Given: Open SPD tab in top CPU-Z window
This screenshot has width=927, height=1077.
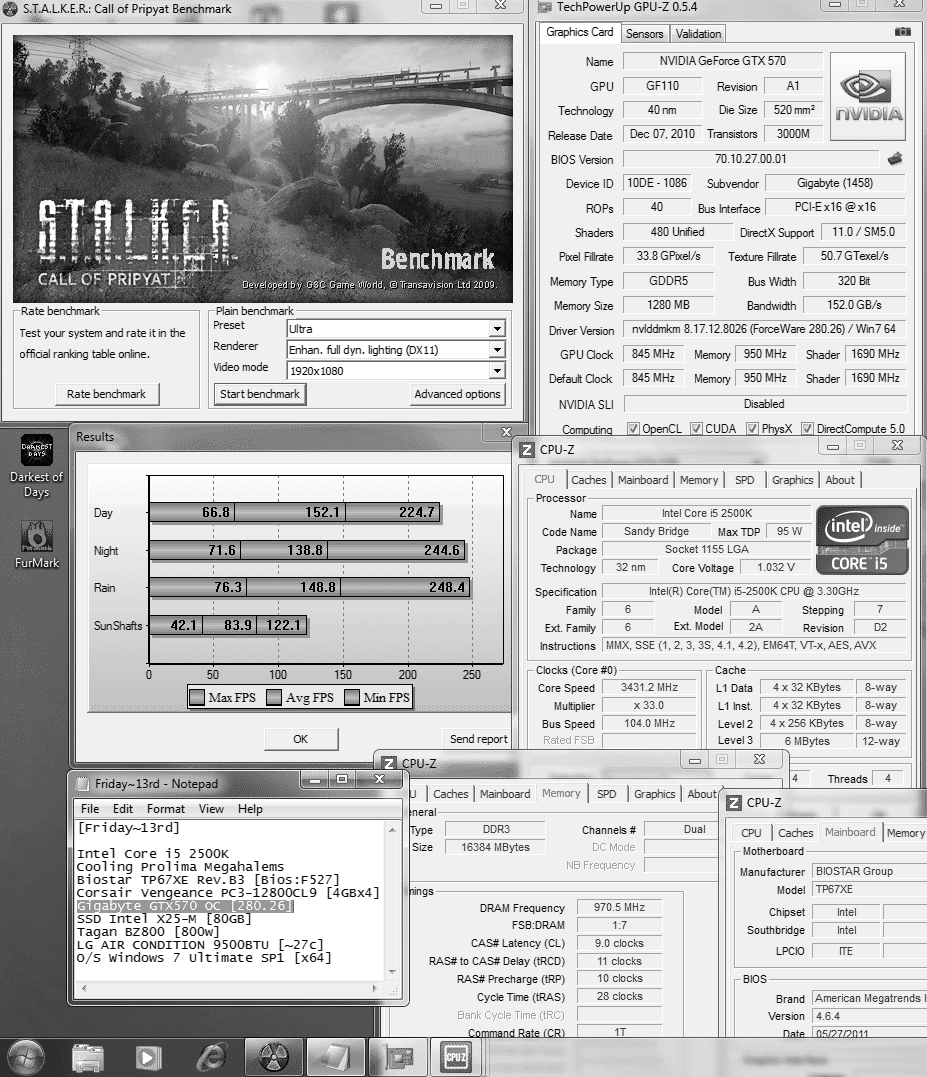Looking at the screenshot, I should point(744,480).
